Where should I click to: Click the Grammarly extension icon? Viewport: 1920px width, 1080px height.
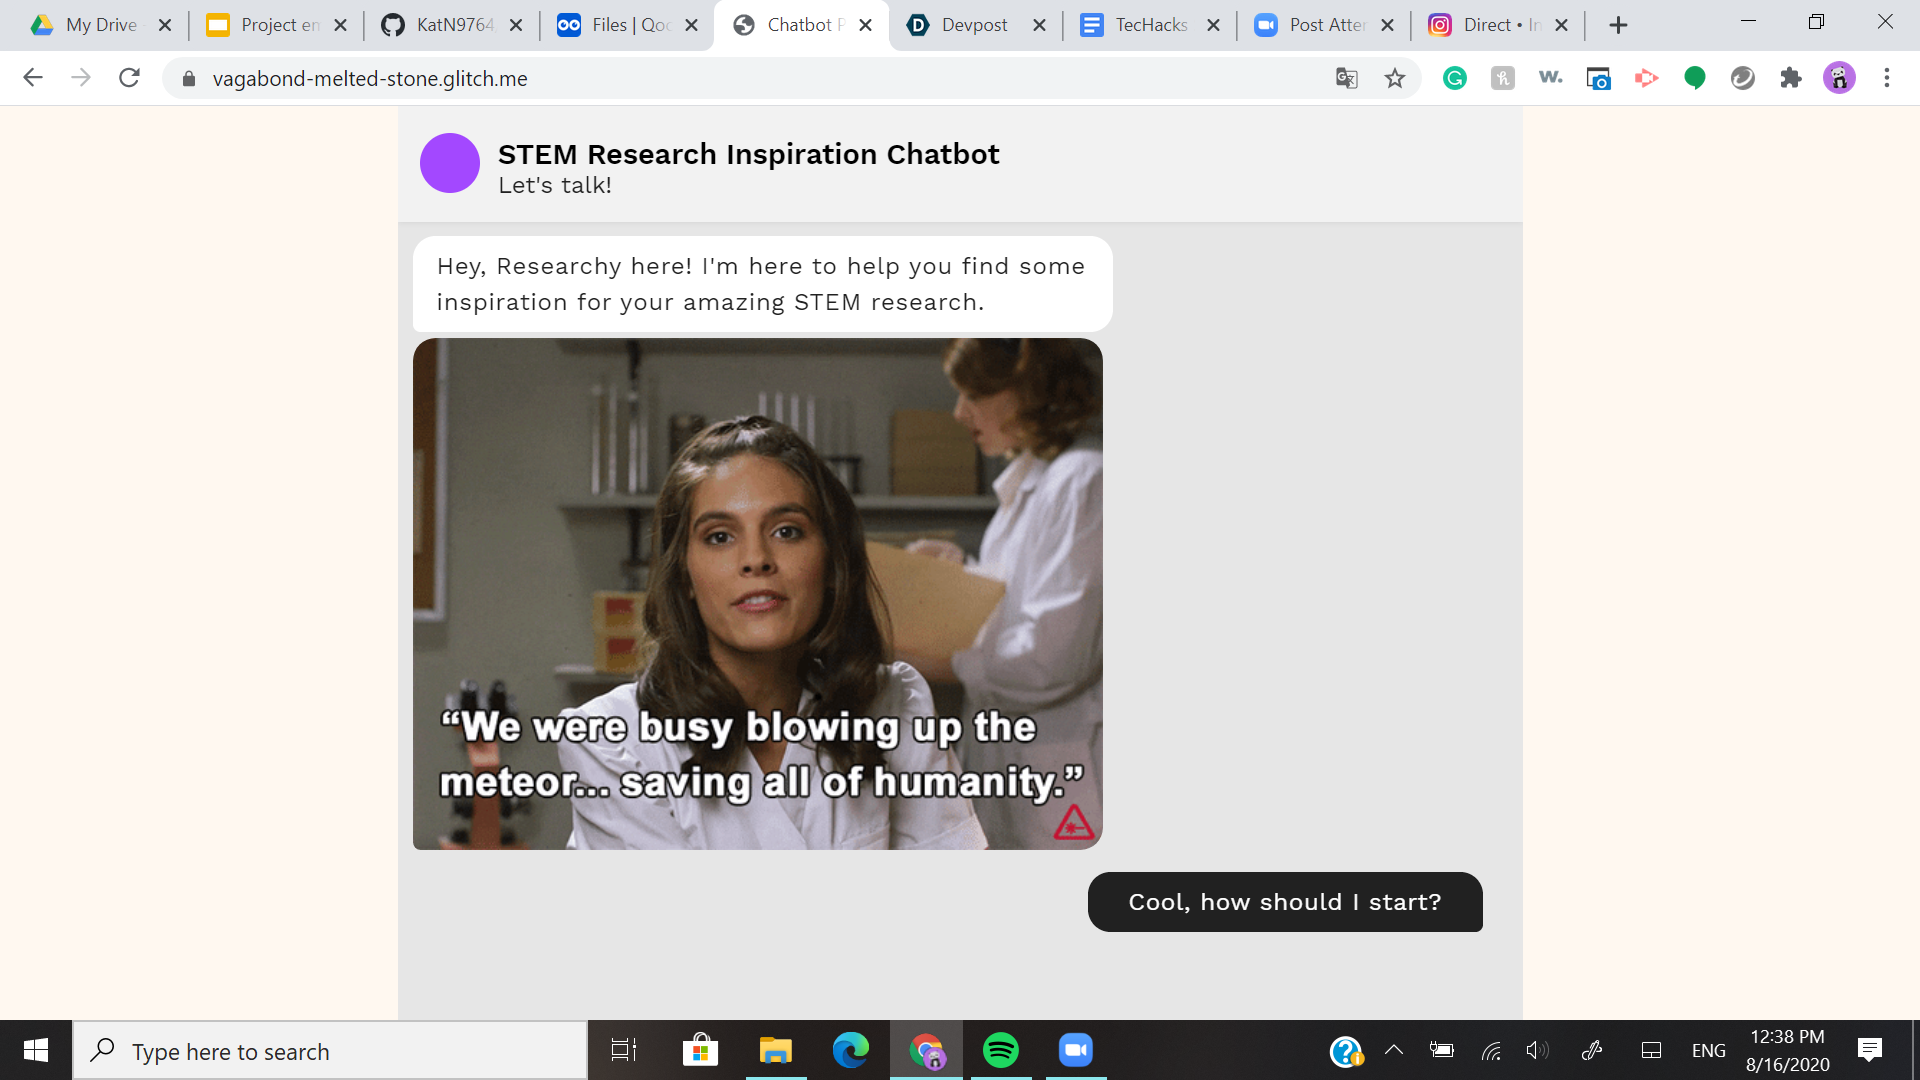pyautogui.click(x=1454, y=78)
